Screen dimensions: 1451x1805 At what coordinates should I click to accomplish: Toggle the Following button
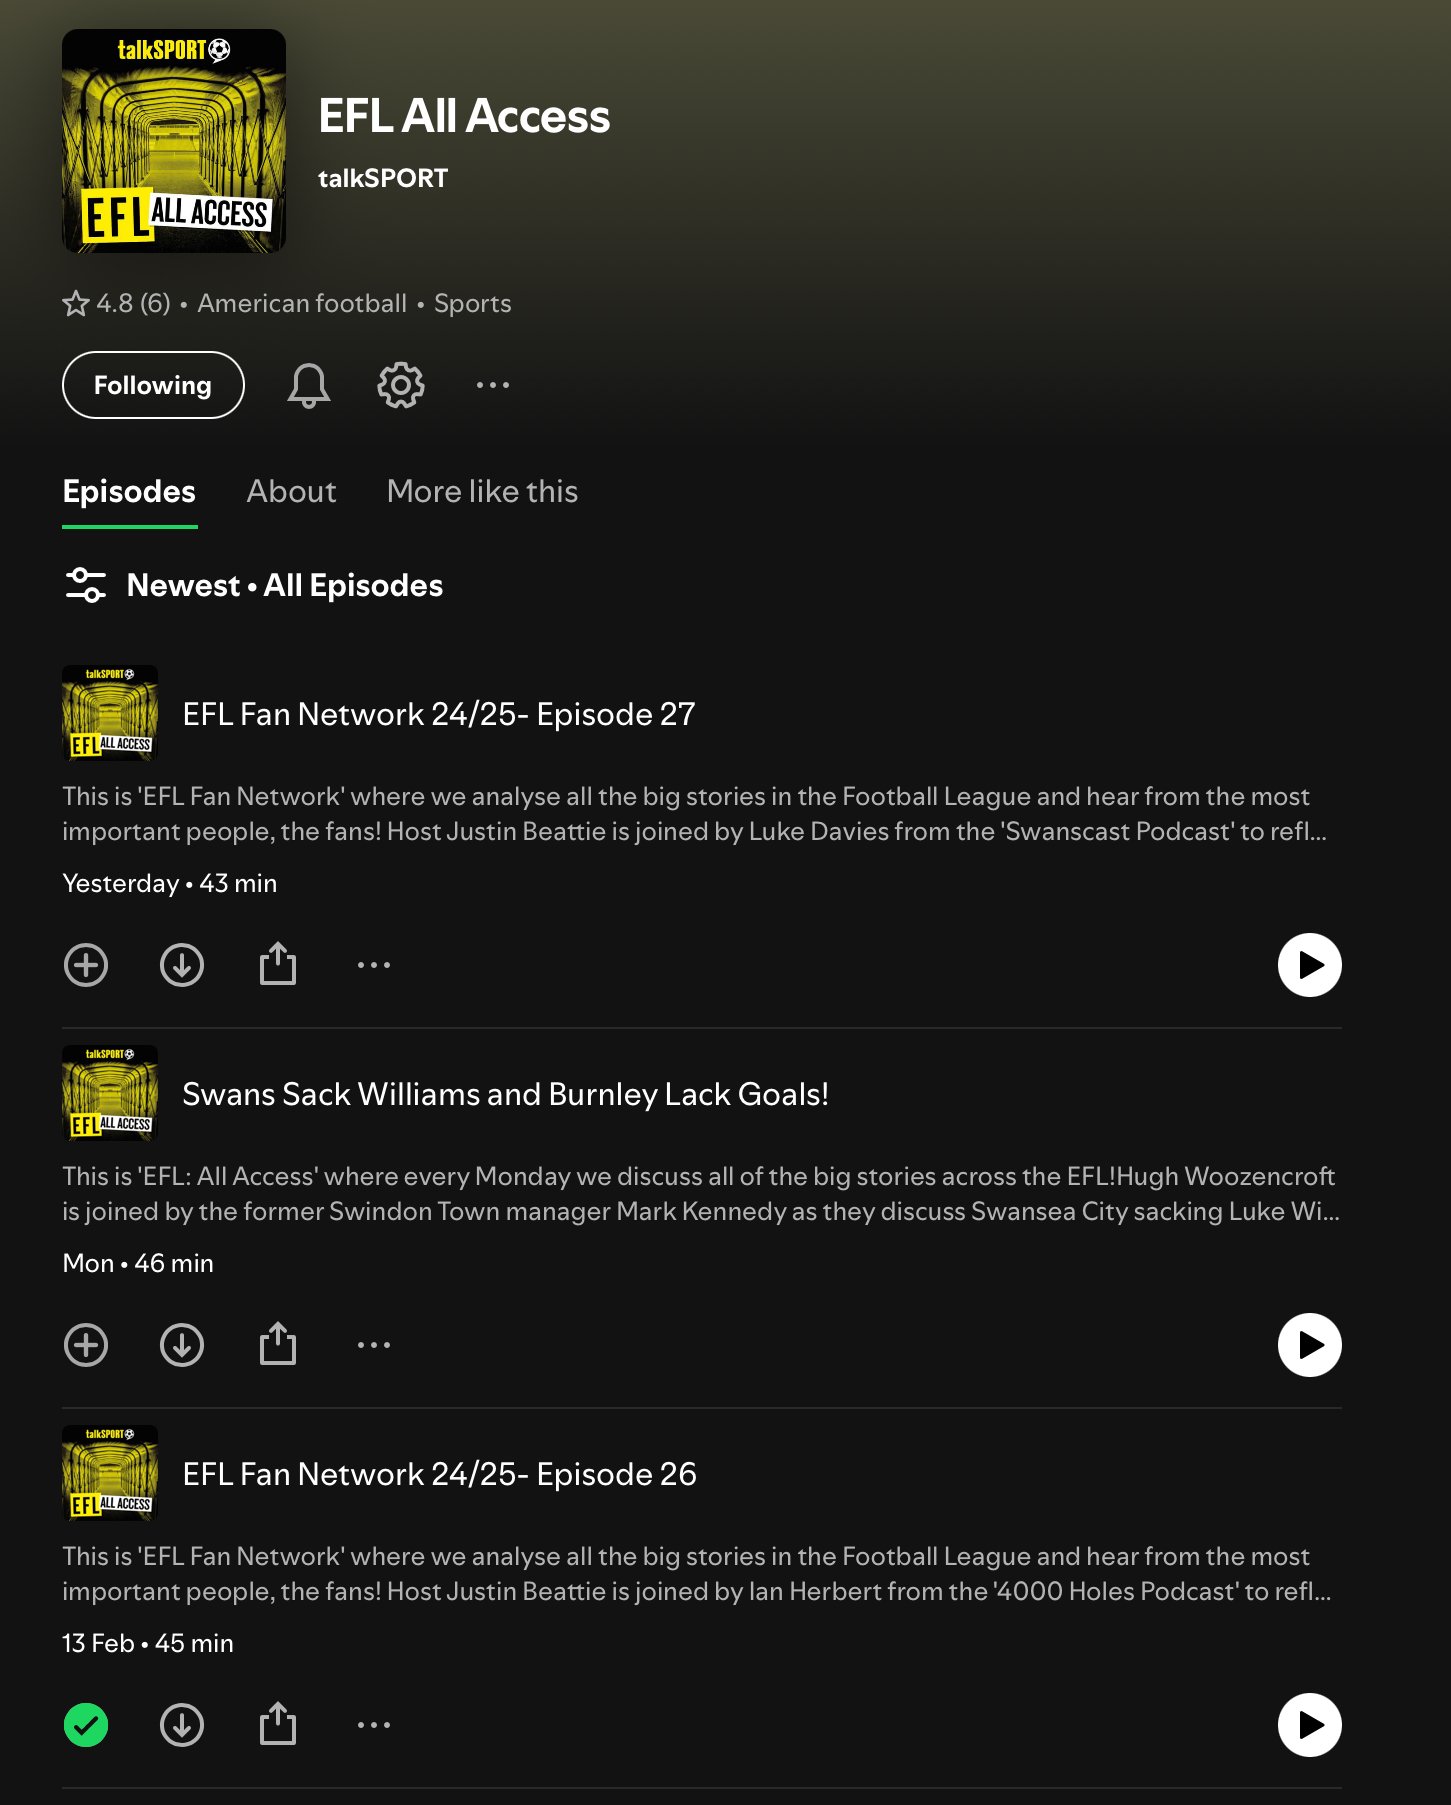(153, 385)
